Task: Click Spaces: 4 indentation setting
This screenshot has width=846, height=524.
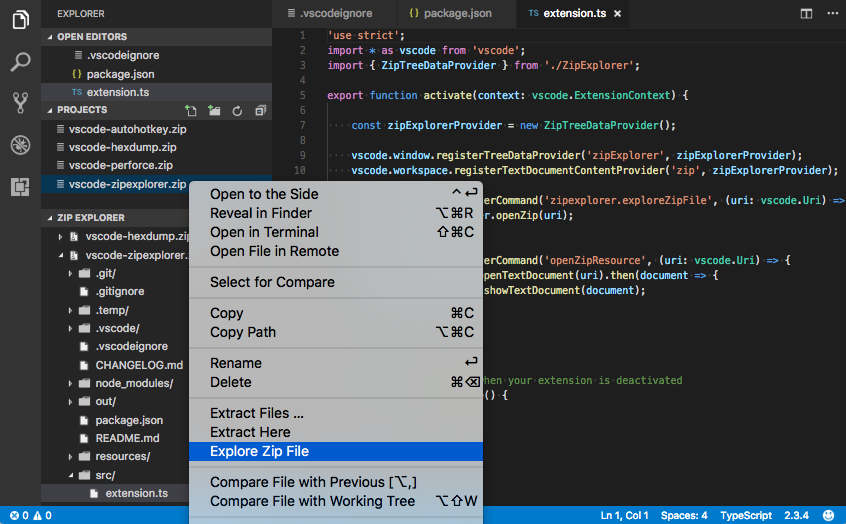Action: click(684, 515)
